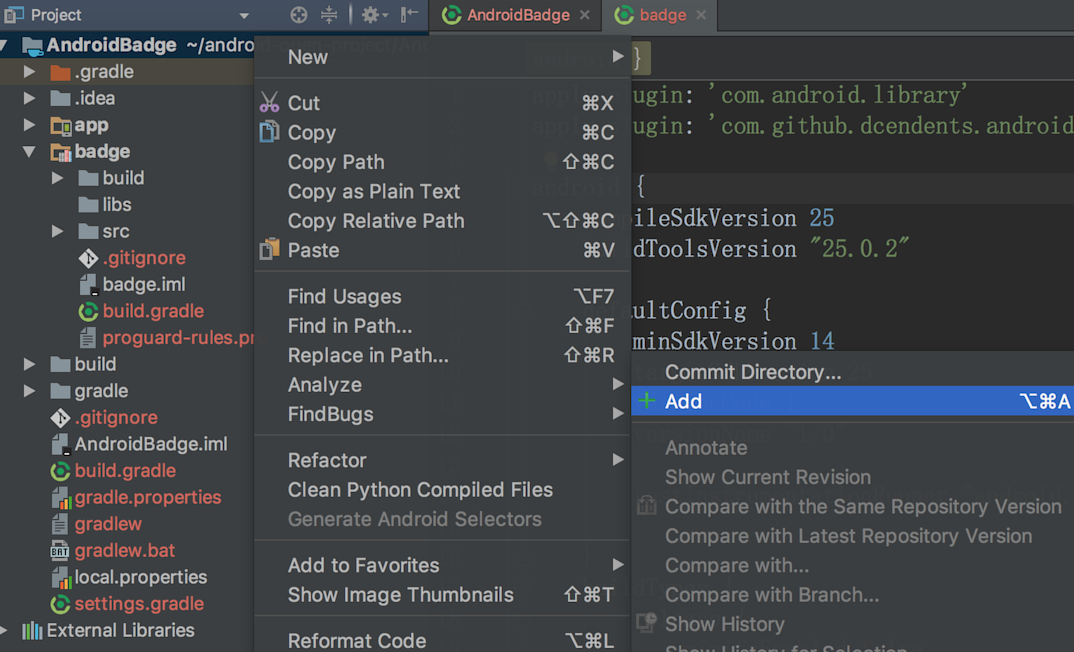The width and height of the screenshot is (1074, 652).
Task: Click the External Libraries bars icon
Action: point(32,631)
